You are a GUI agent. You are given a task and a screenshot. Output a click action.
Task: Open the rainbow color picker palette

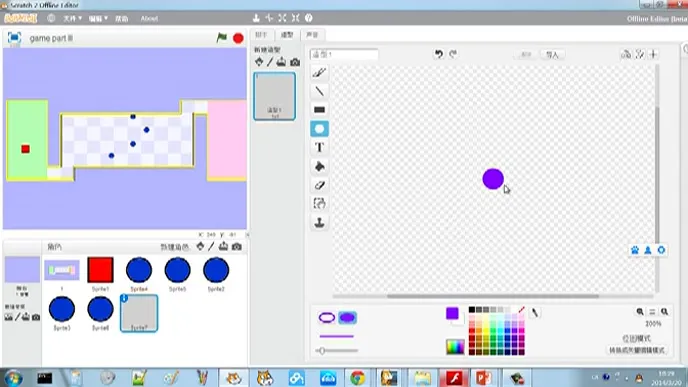(x=455, y=347)
